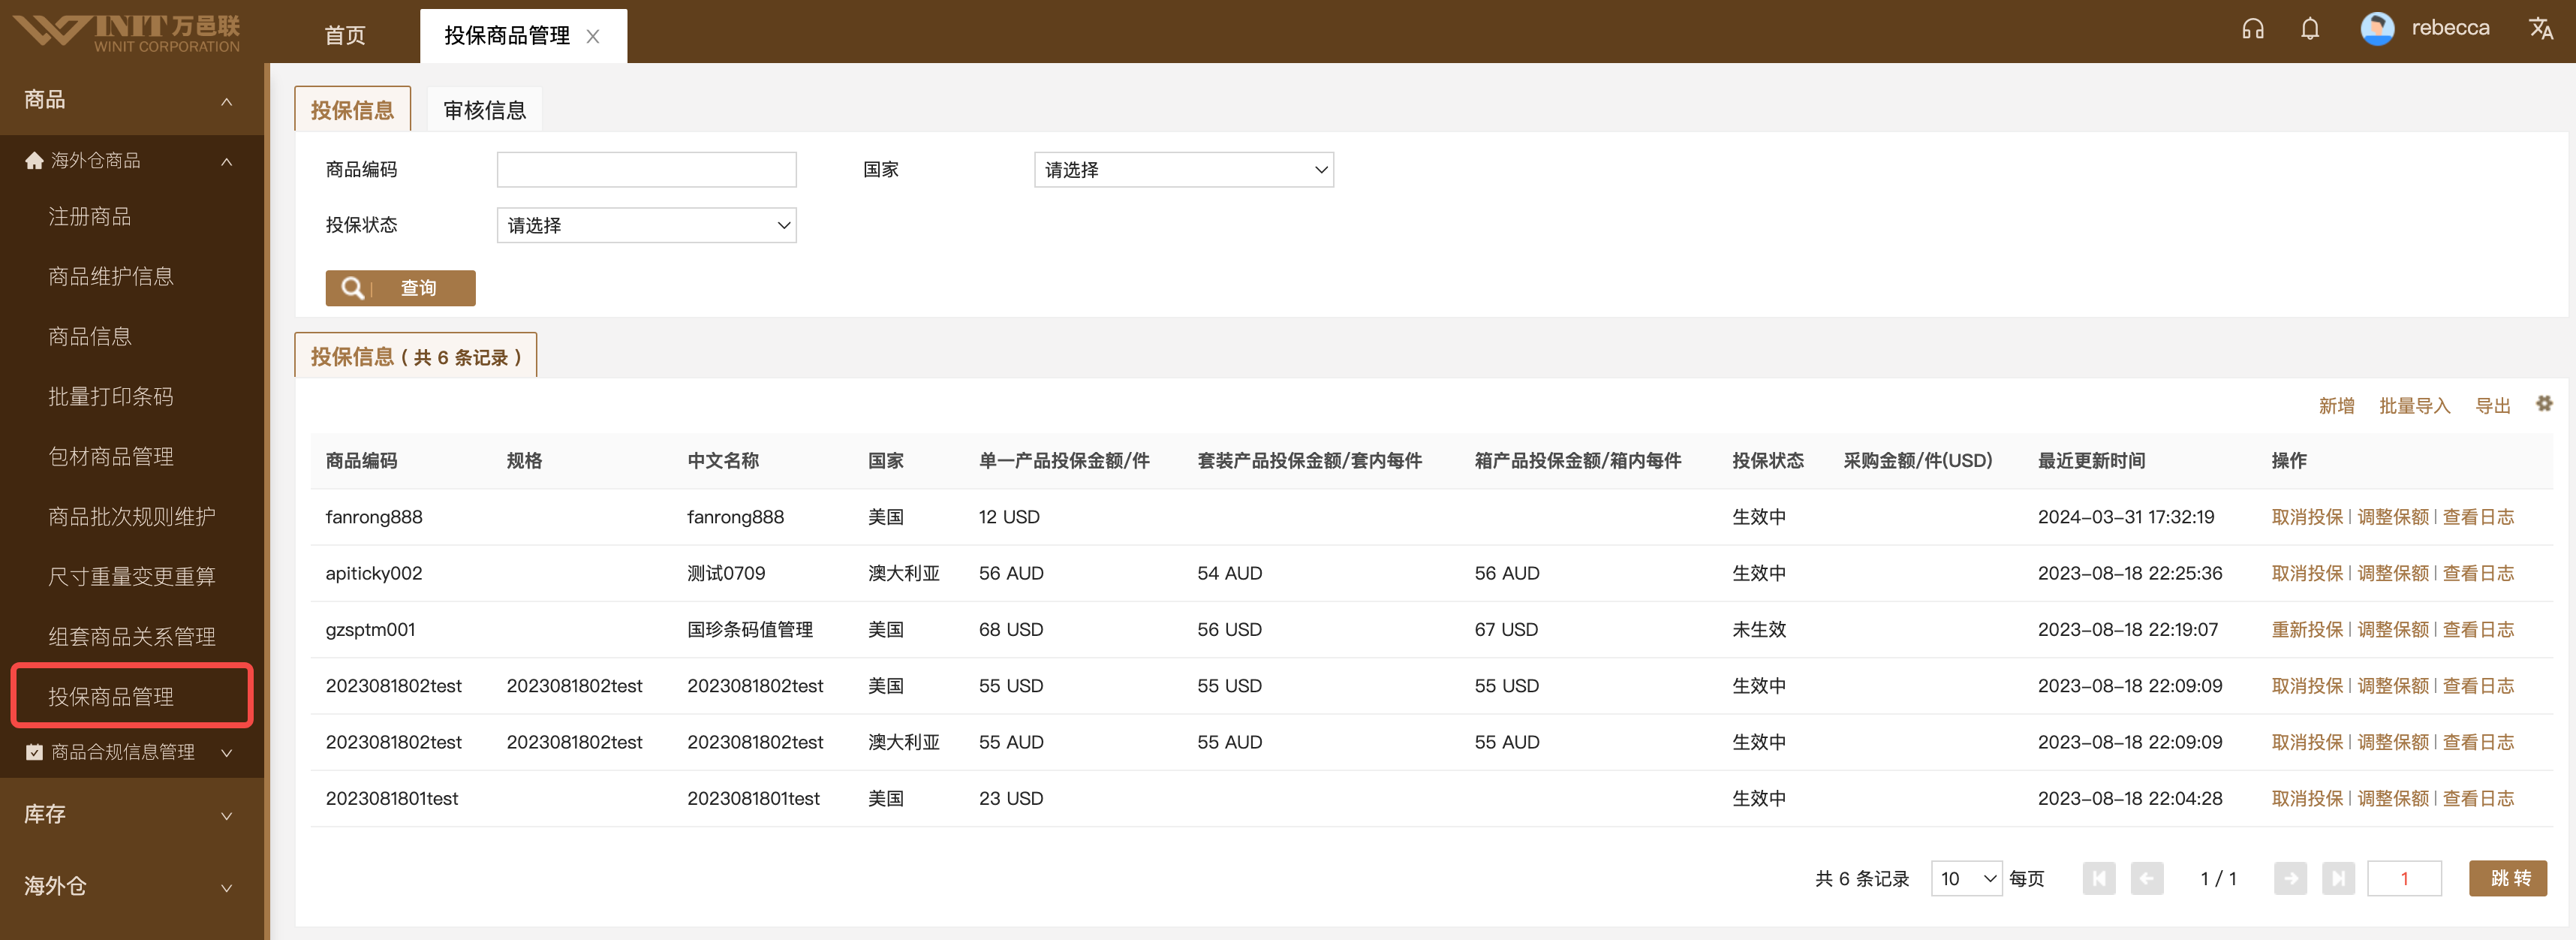This screenshot has height=940, width=2576.
Task: Open the customer service headset icon
Action: [x=2252, y=29]
